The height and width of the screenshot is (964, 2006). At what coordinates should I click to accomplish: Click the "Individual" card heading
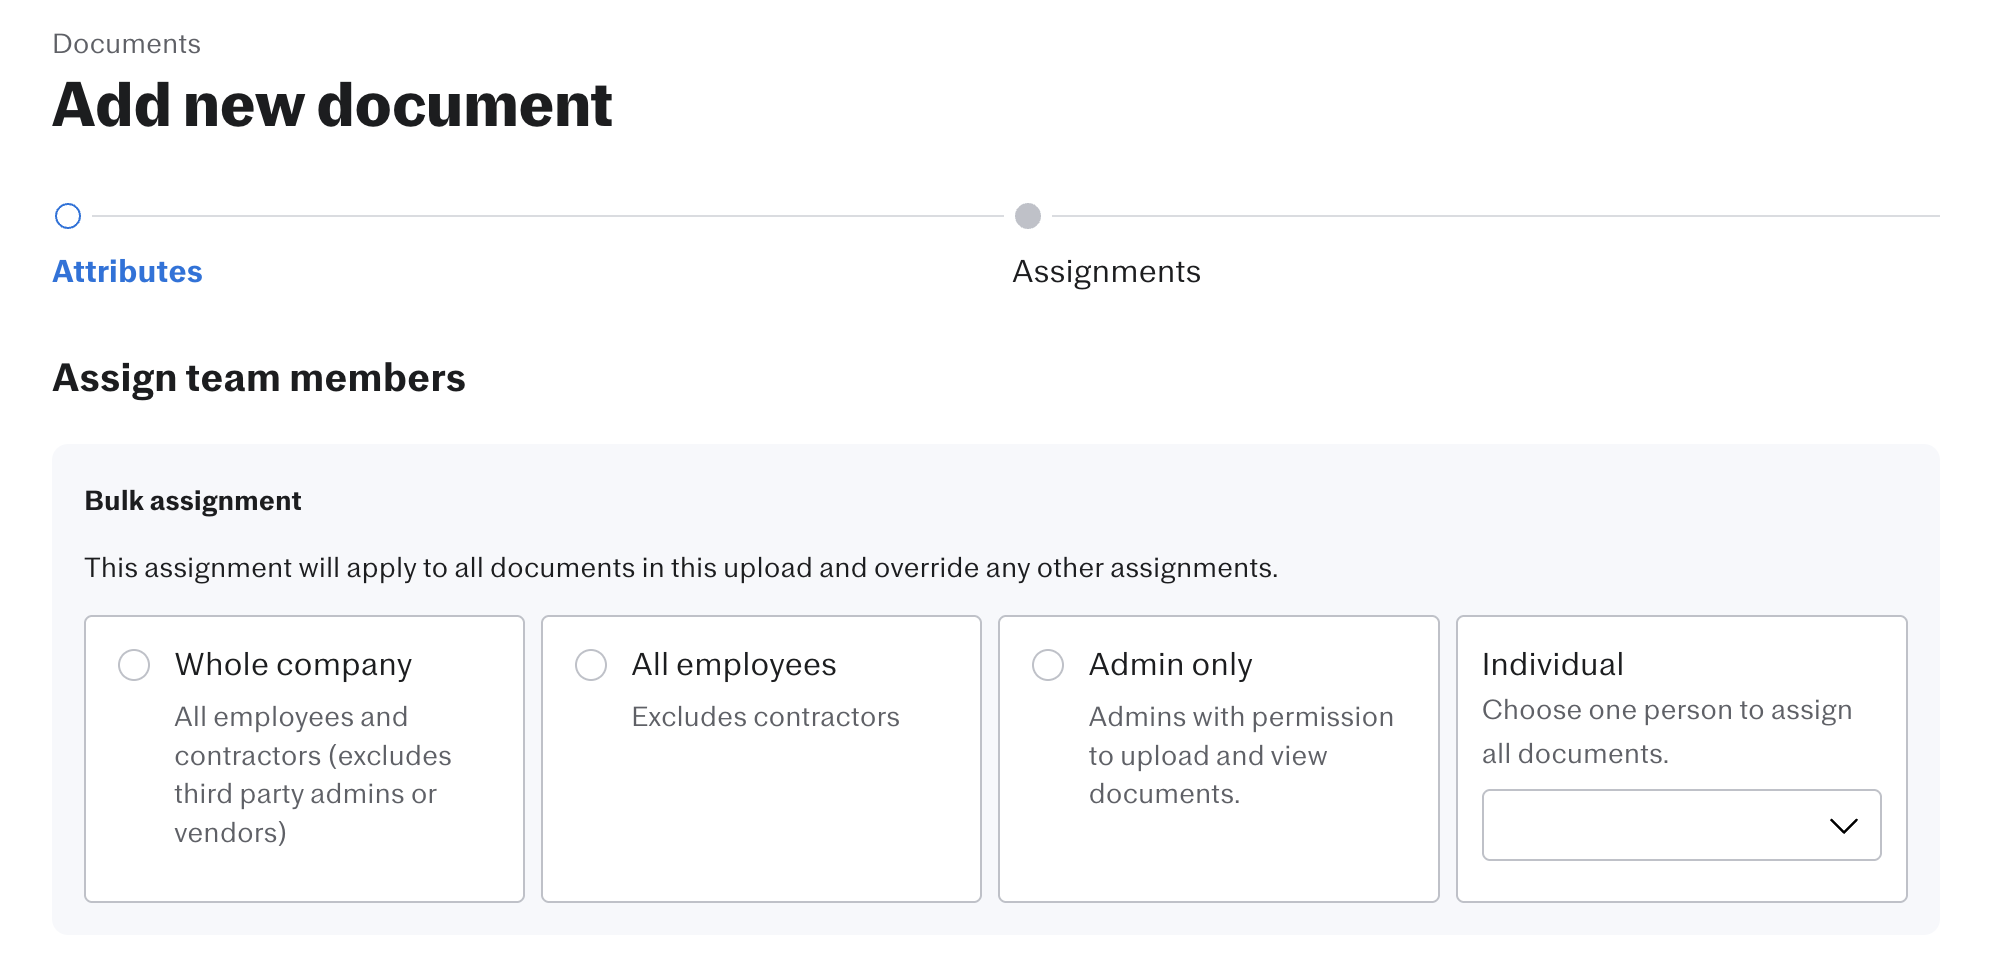1552,665
